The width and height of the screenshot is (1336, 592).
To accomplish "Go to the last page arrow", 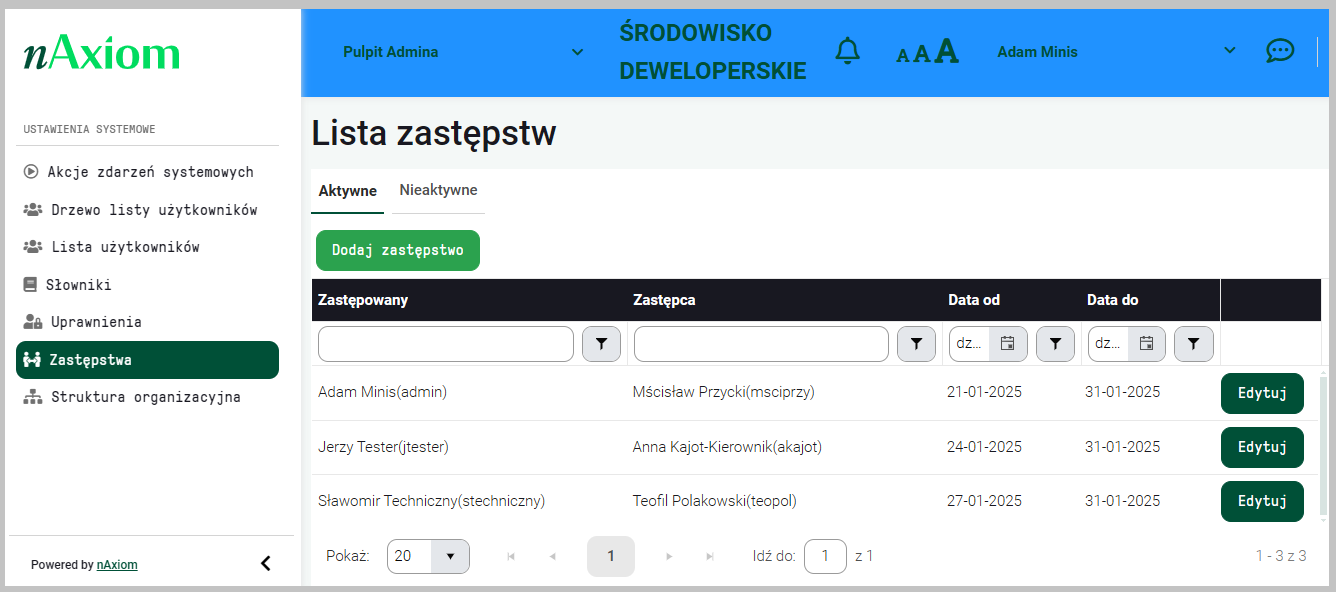I will click(710, 556).
